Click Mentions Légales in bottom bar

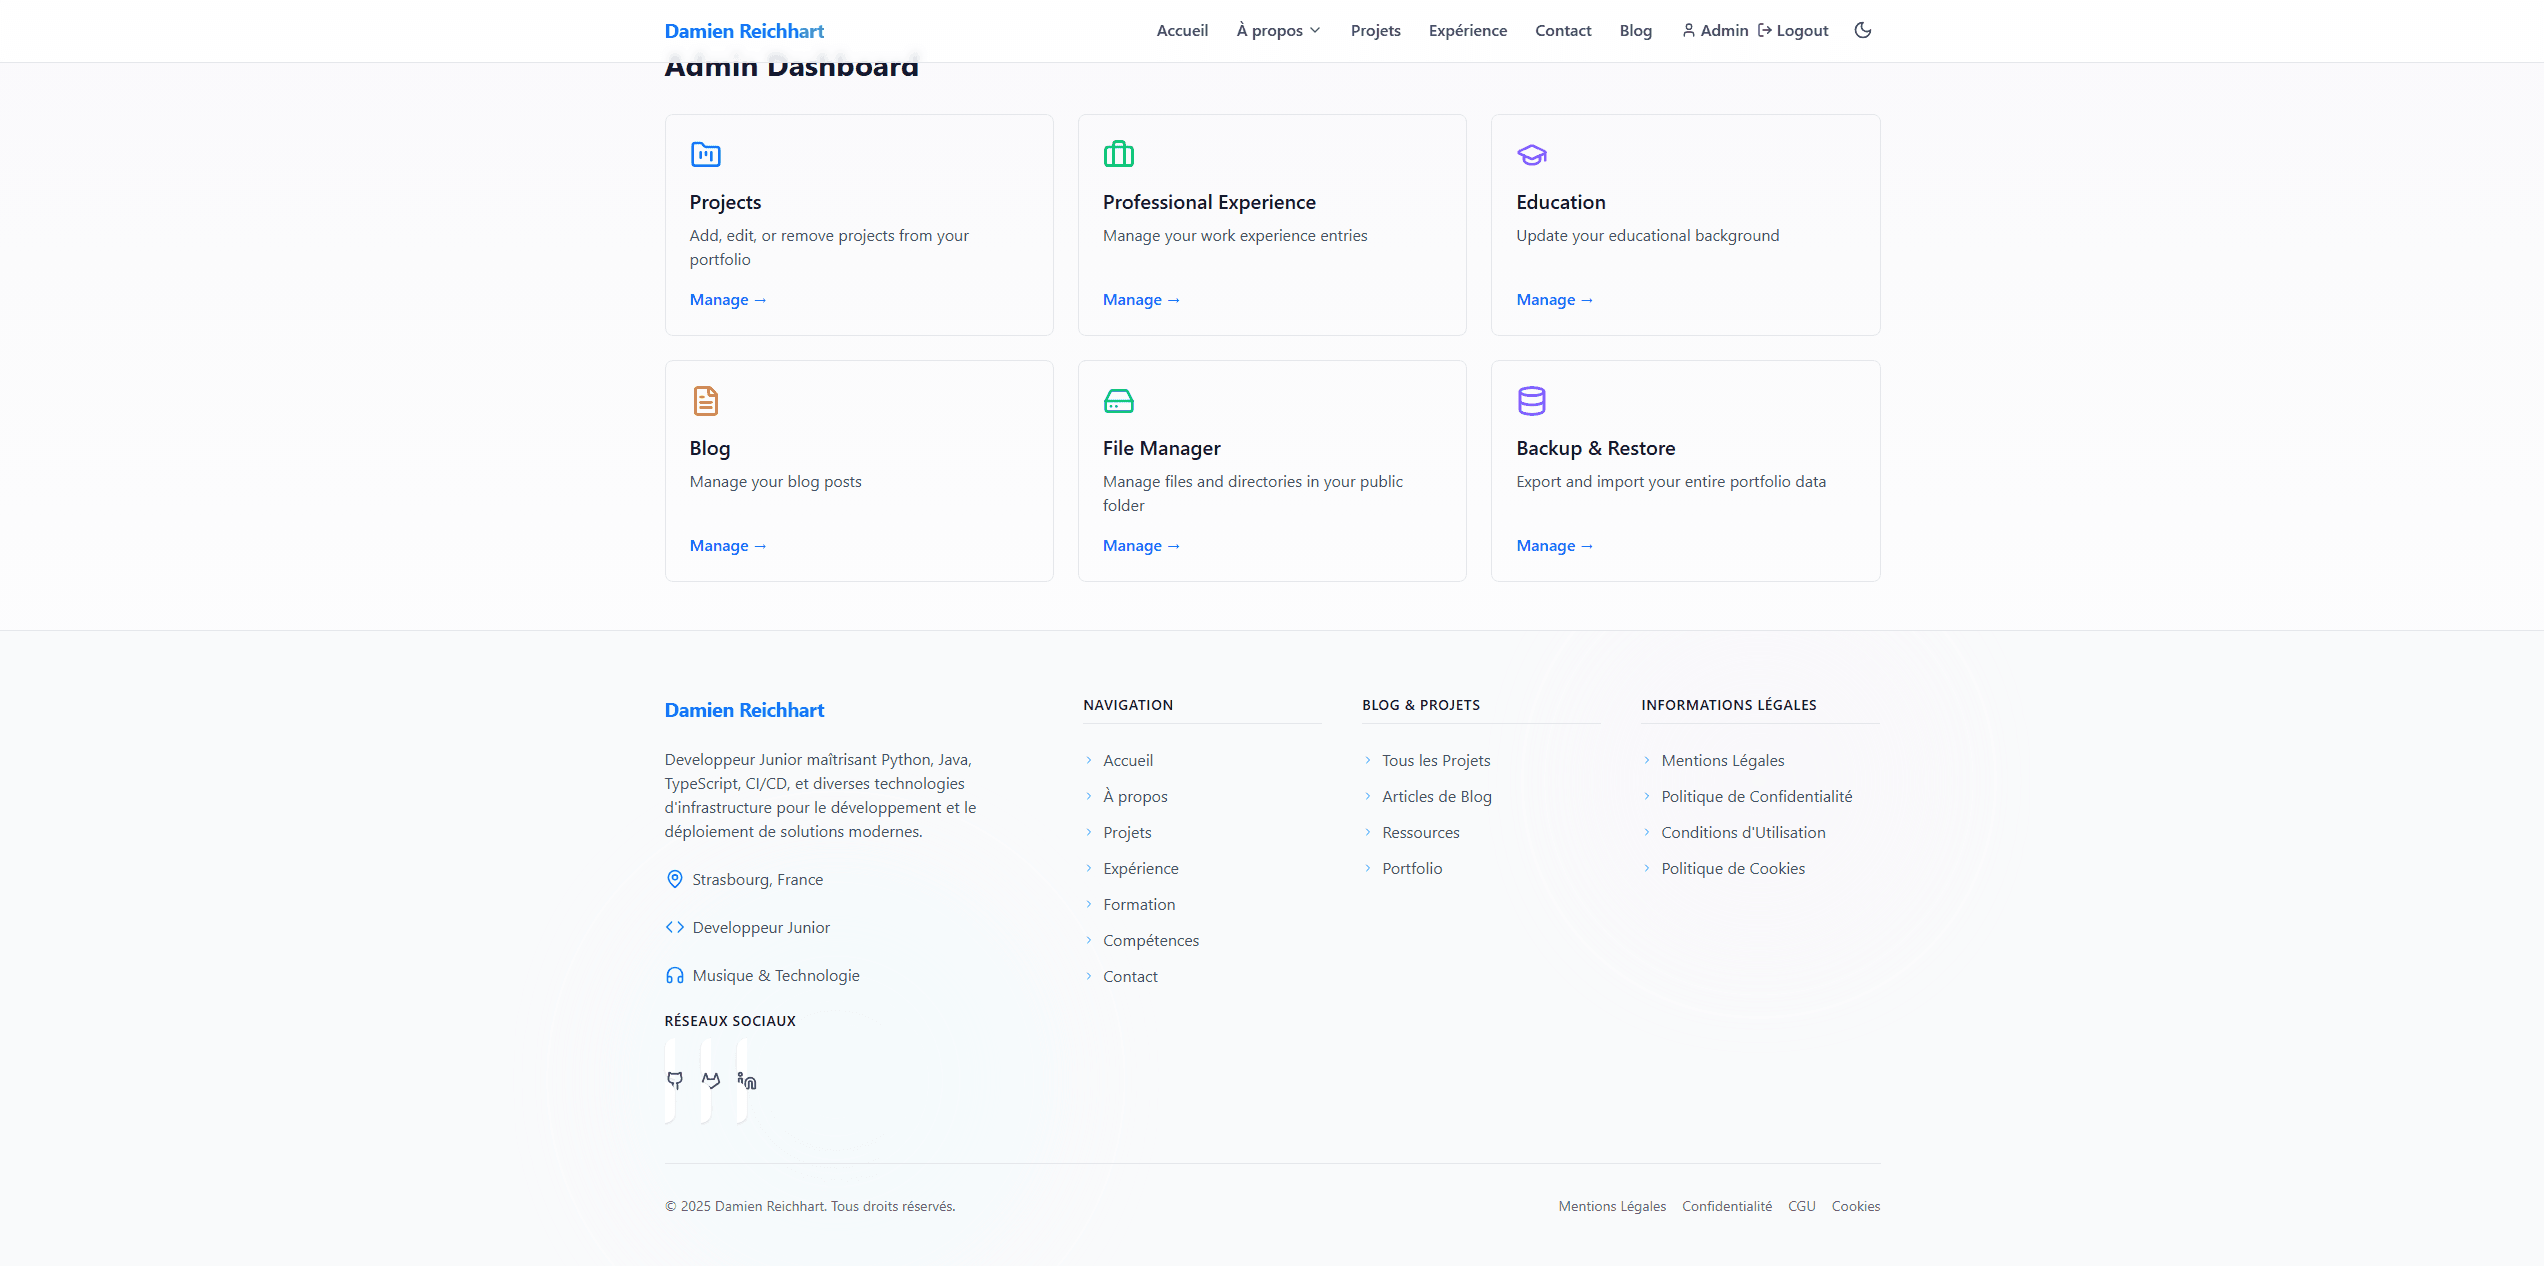tap(1612, 1206)
